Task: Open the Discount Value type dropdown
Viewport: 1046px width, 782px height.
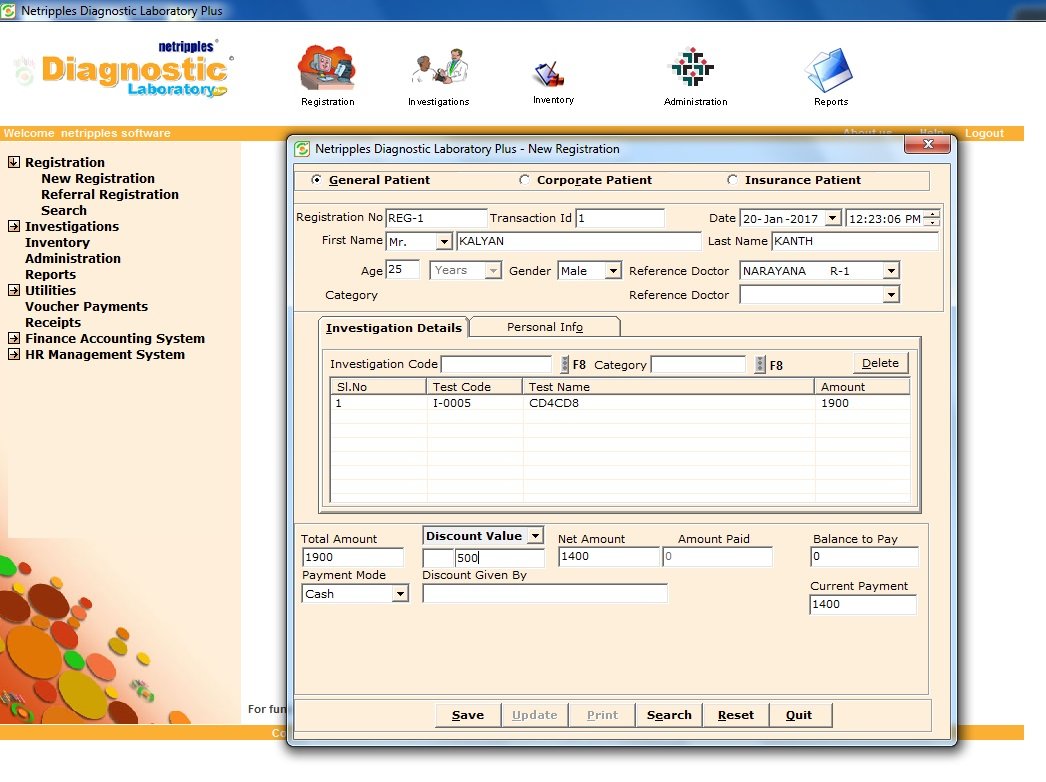Action: 534,536
